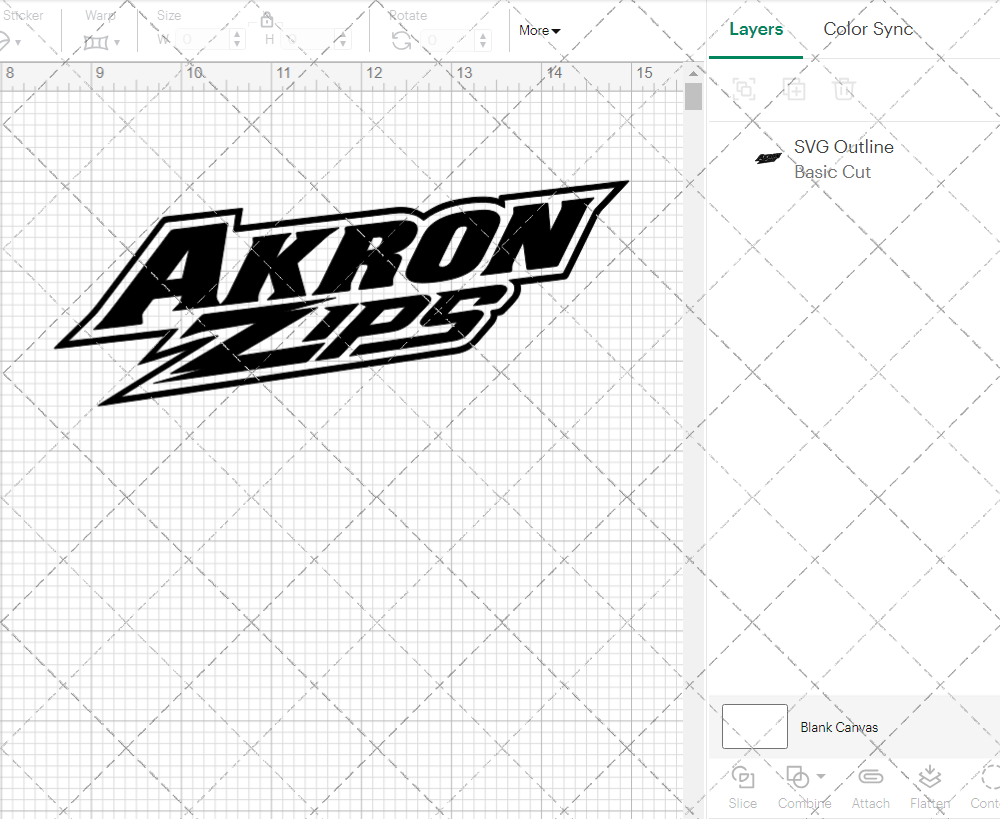The height and width of the screenshot is (819, 1000).
Task: Click the Warp tool icon
Action: pos(98,40)
